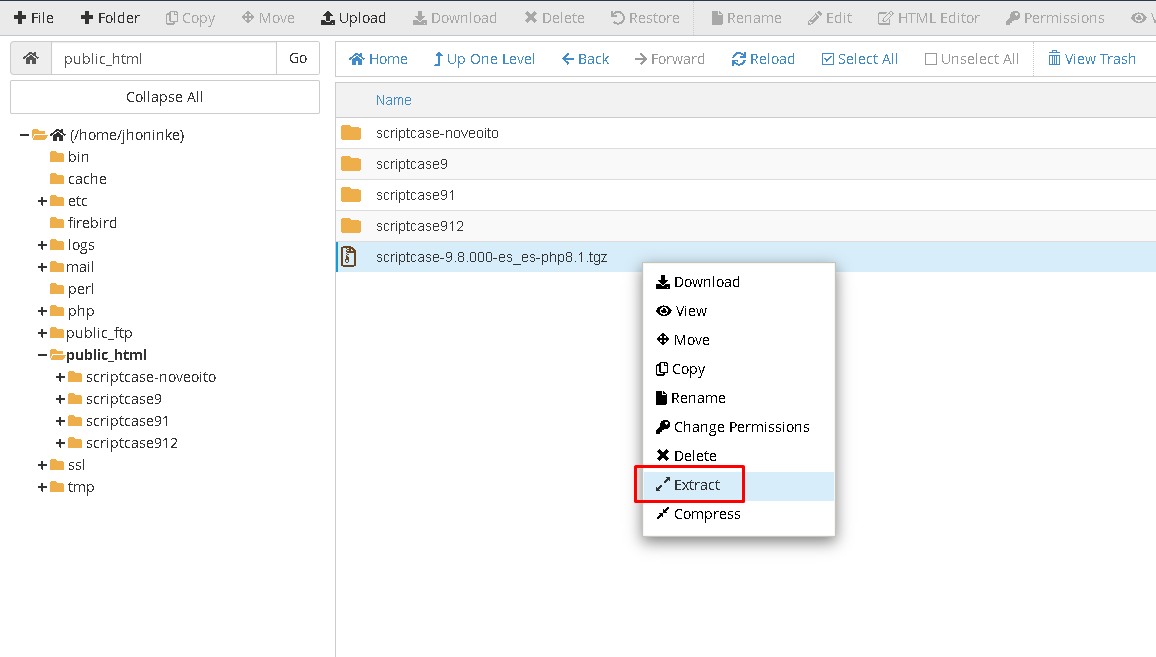Reload the file listing
Image resolution: width=1156 pixels, height=657 pixels.
[763, 59]
